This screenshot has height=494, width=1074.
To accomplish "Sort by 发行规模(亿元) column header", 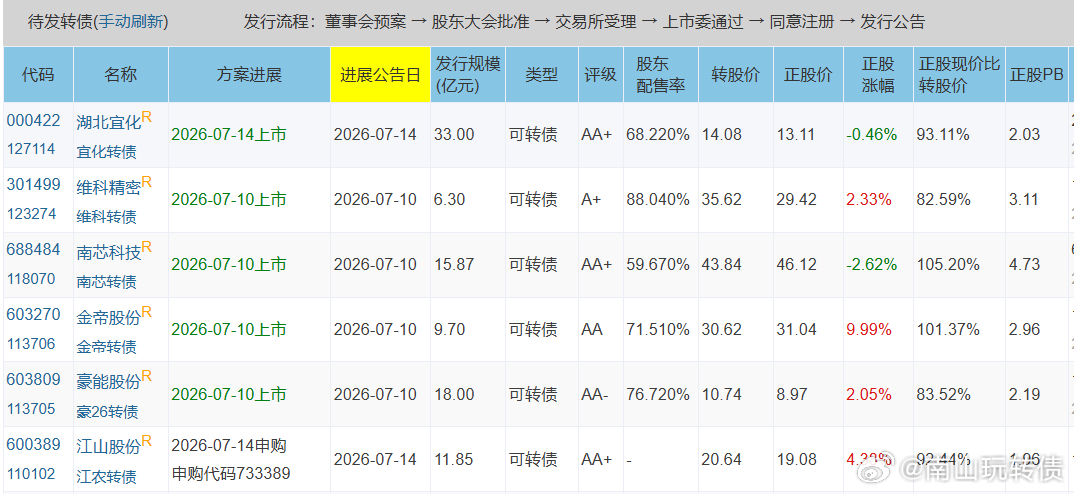I will coord(468,75).
